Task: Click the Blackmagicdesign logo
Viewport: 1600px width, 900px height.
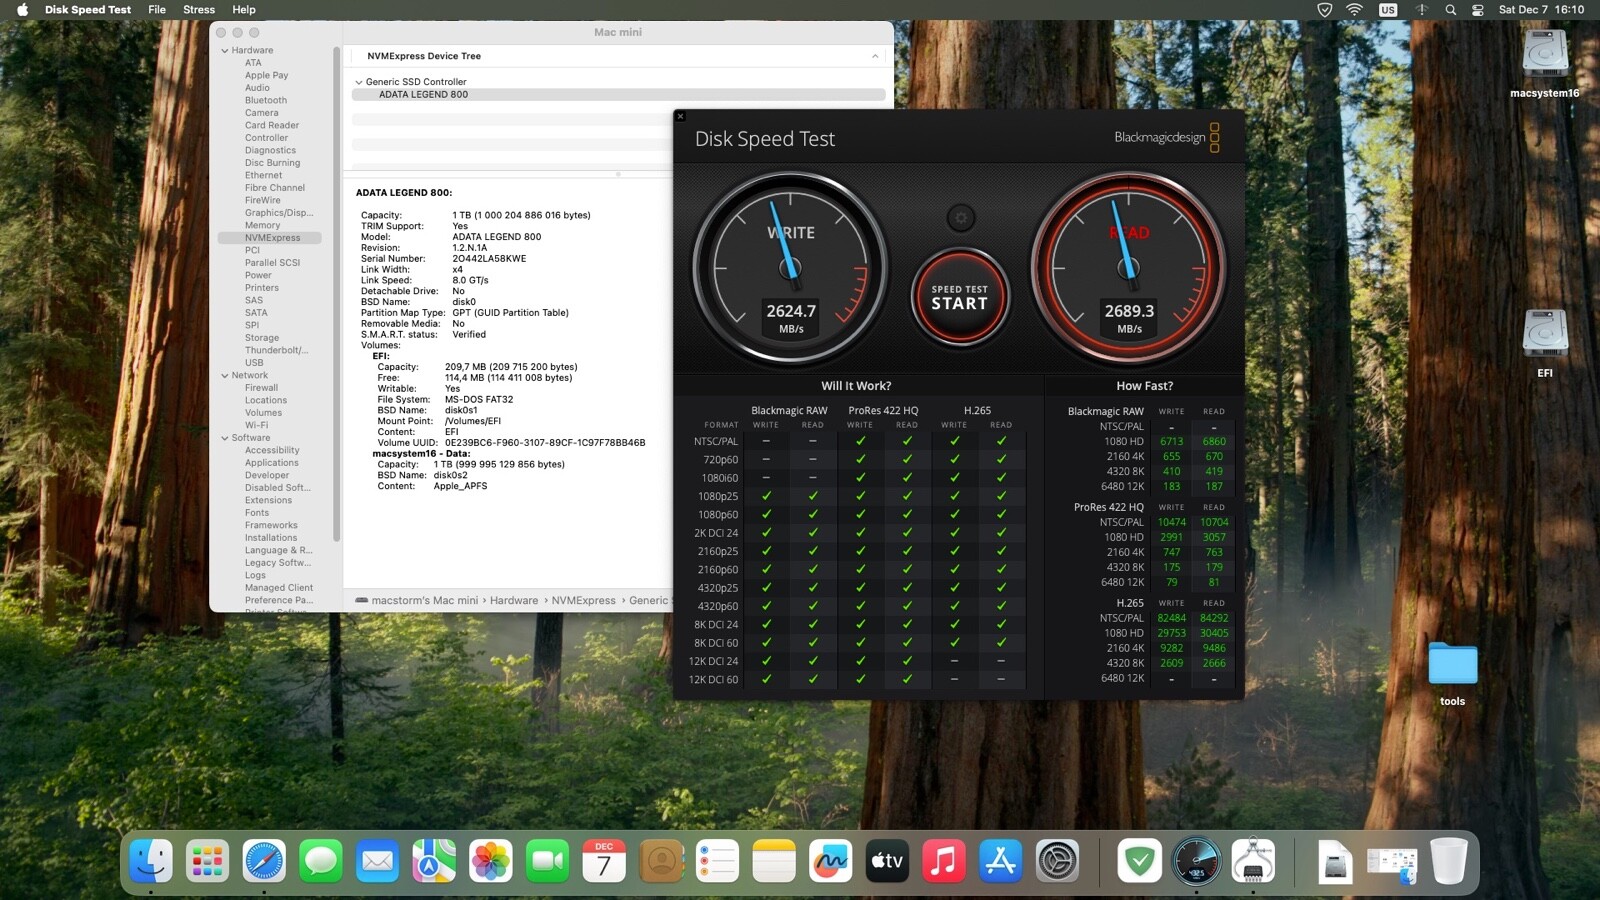Action: tap(1167, 138)
